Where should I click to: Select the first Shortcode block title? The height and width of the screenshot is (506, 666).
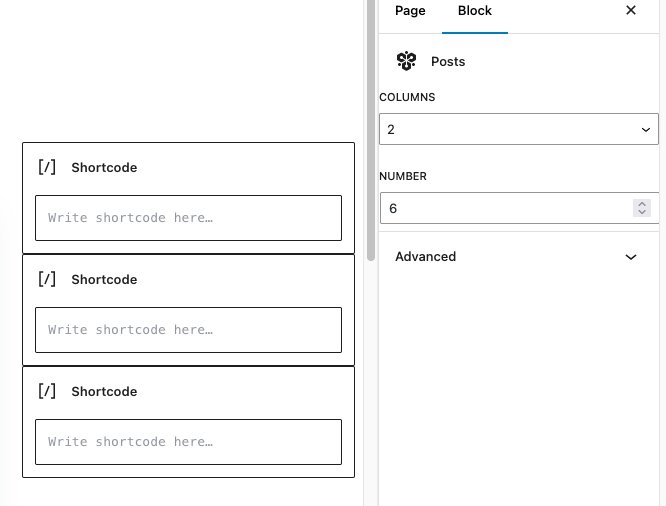coord(104,167)
